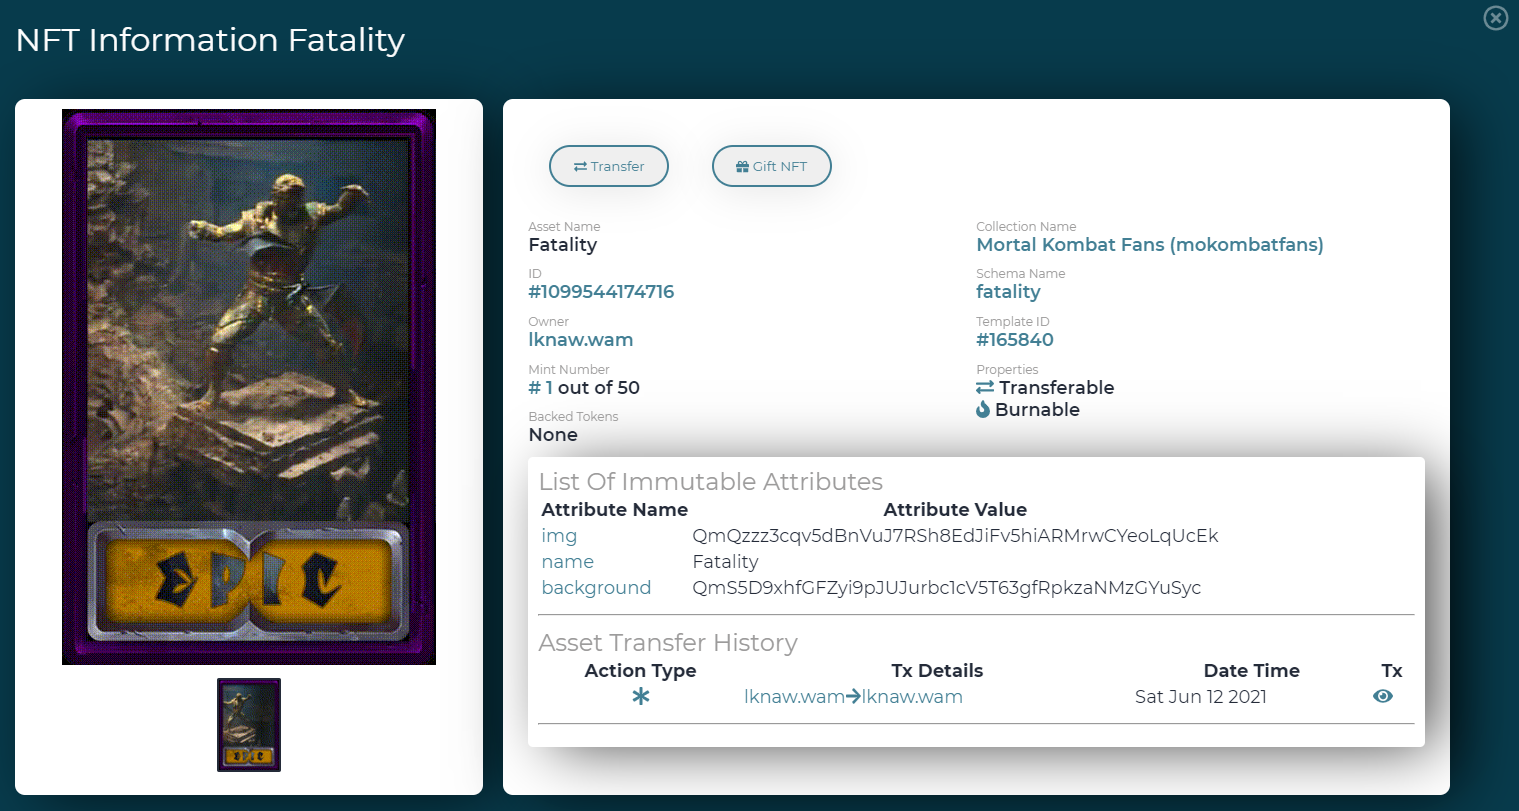Close the NFT Information dialog
Image resolution: width=1519 pixels, height=811 pixels.
(1495, 18)
